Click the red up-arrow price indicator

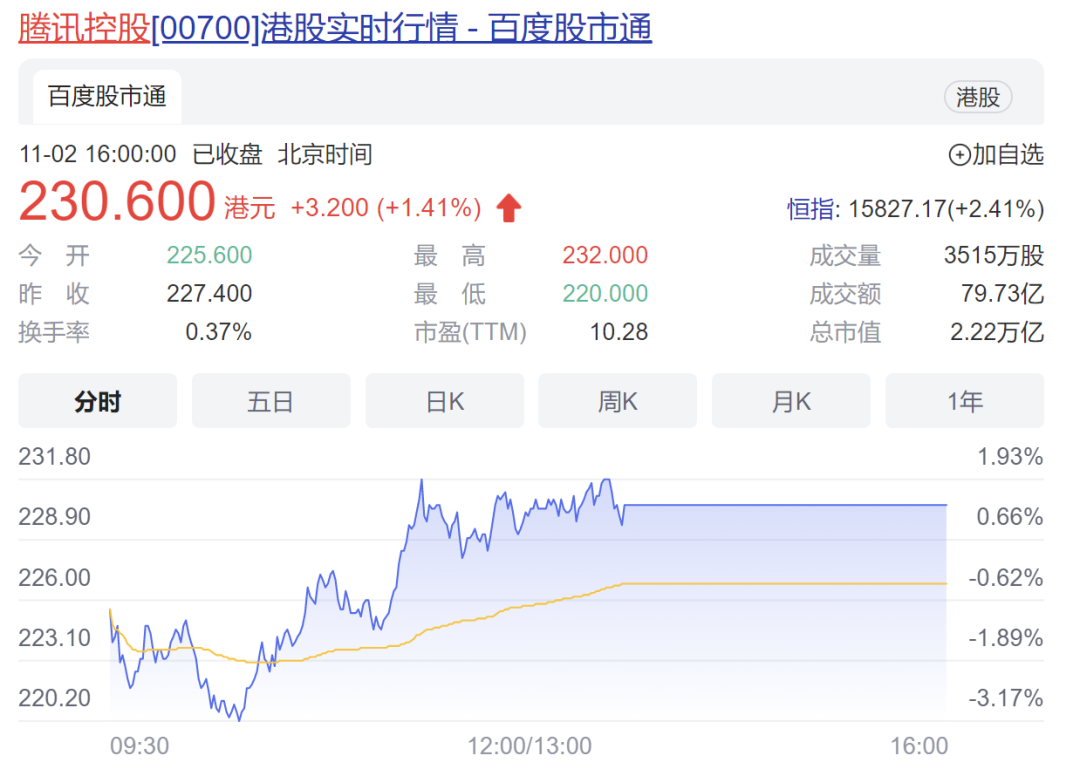(x=509, y=207)
